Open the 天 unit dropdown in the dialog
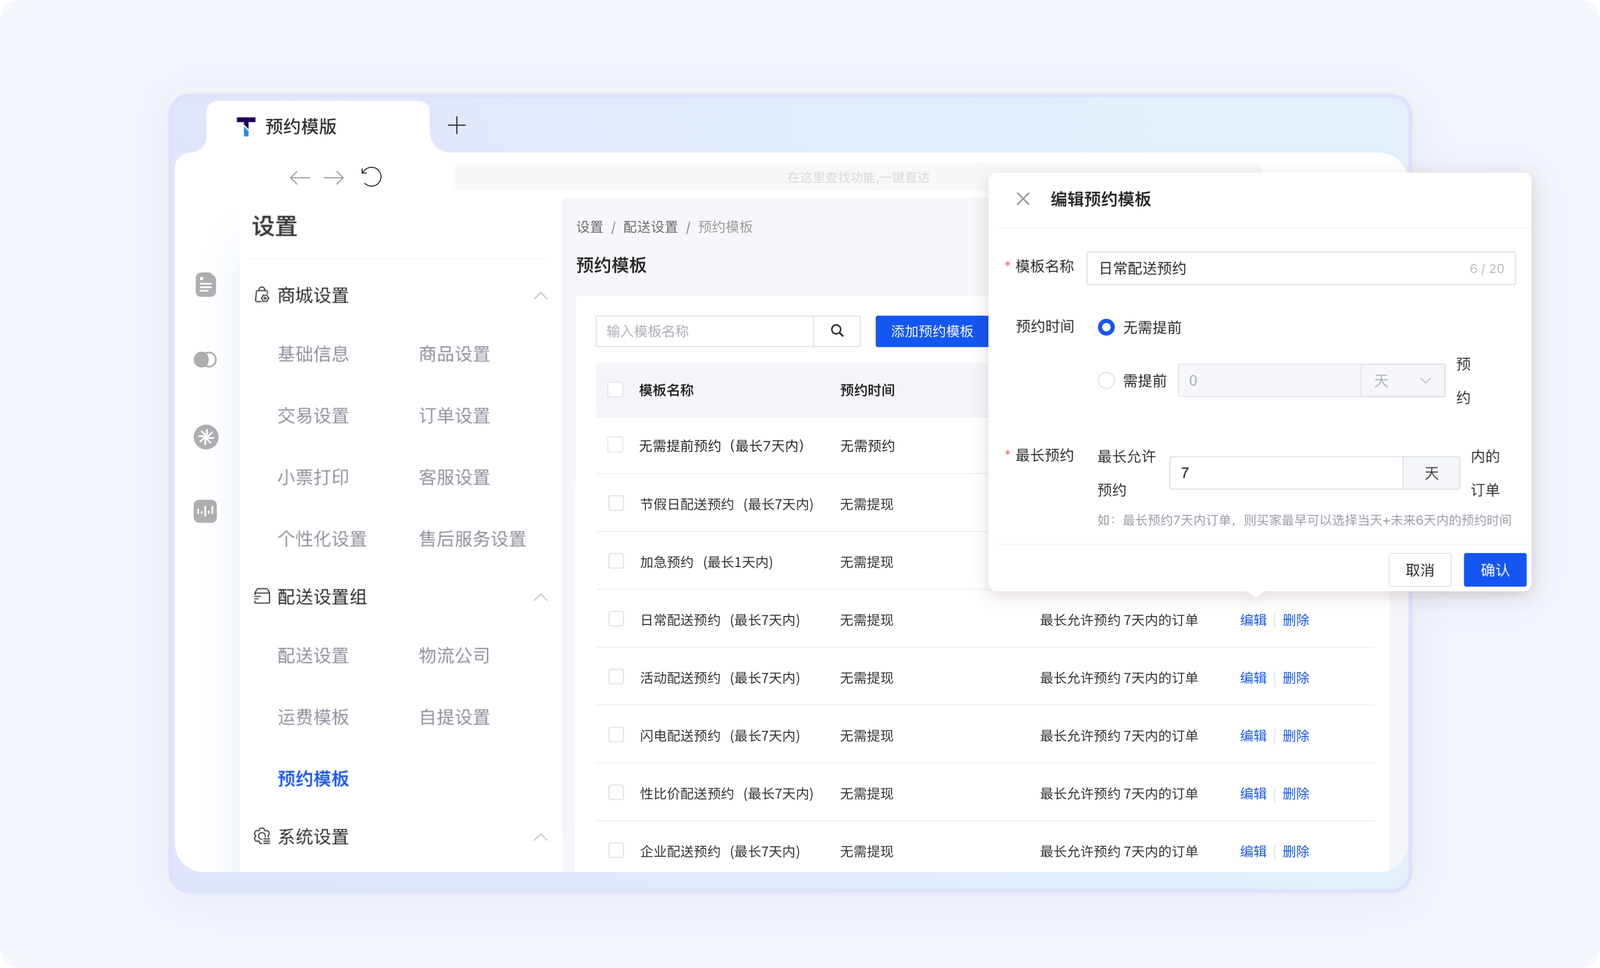This screenshot has height=968, width=1600. pos(1402,380)
